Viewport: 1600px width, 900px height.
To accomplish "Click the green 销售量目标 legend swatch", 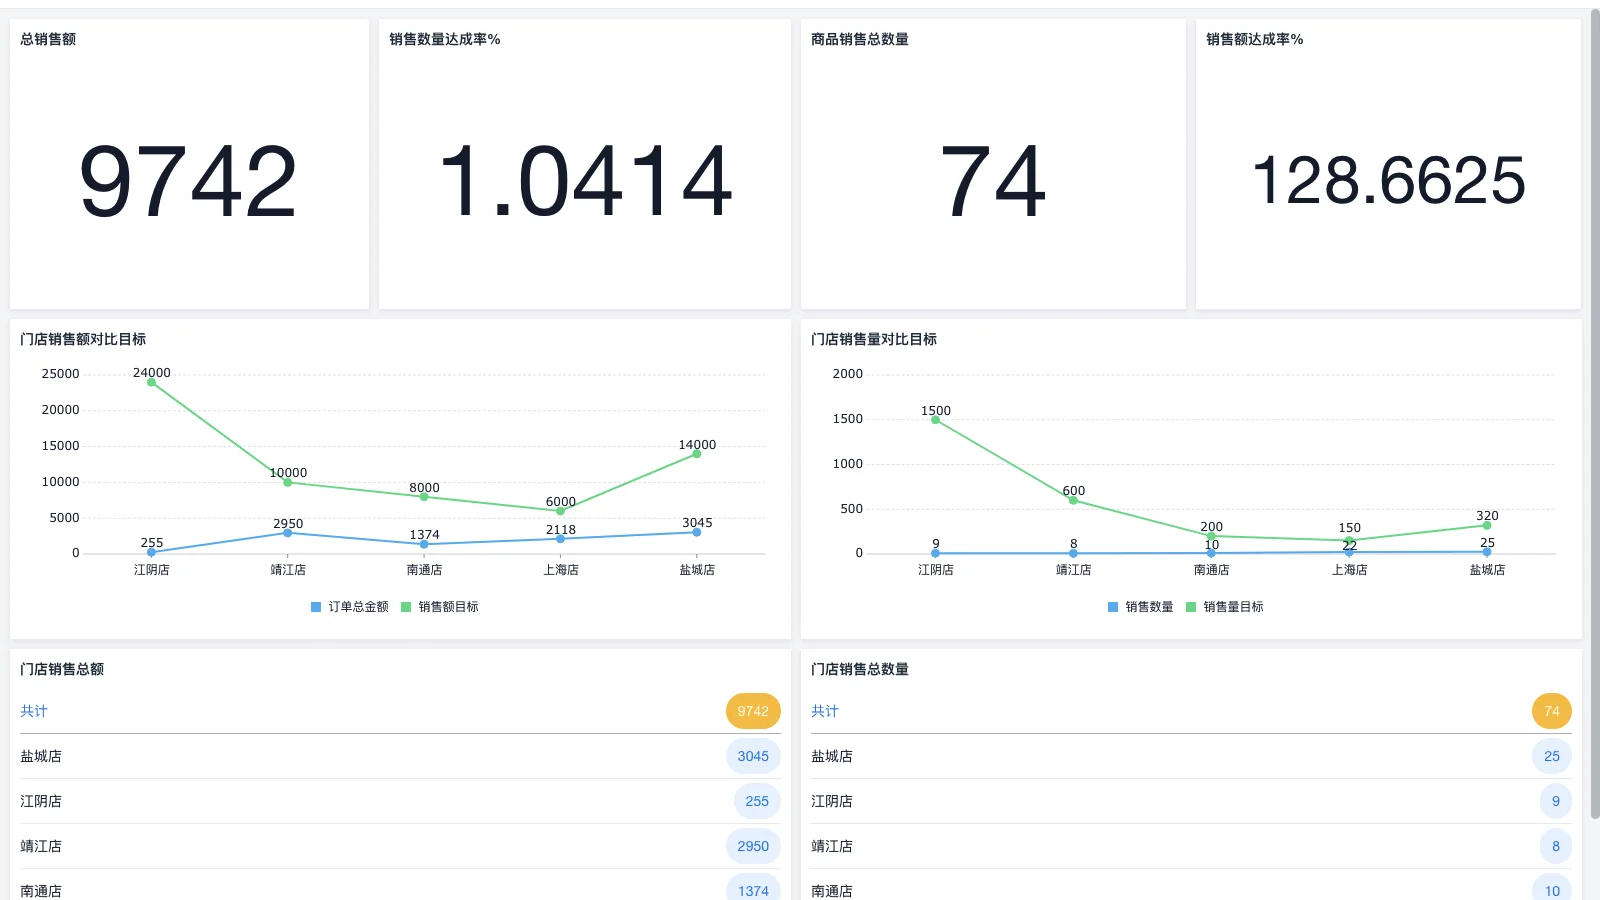I will point(1191,607).
